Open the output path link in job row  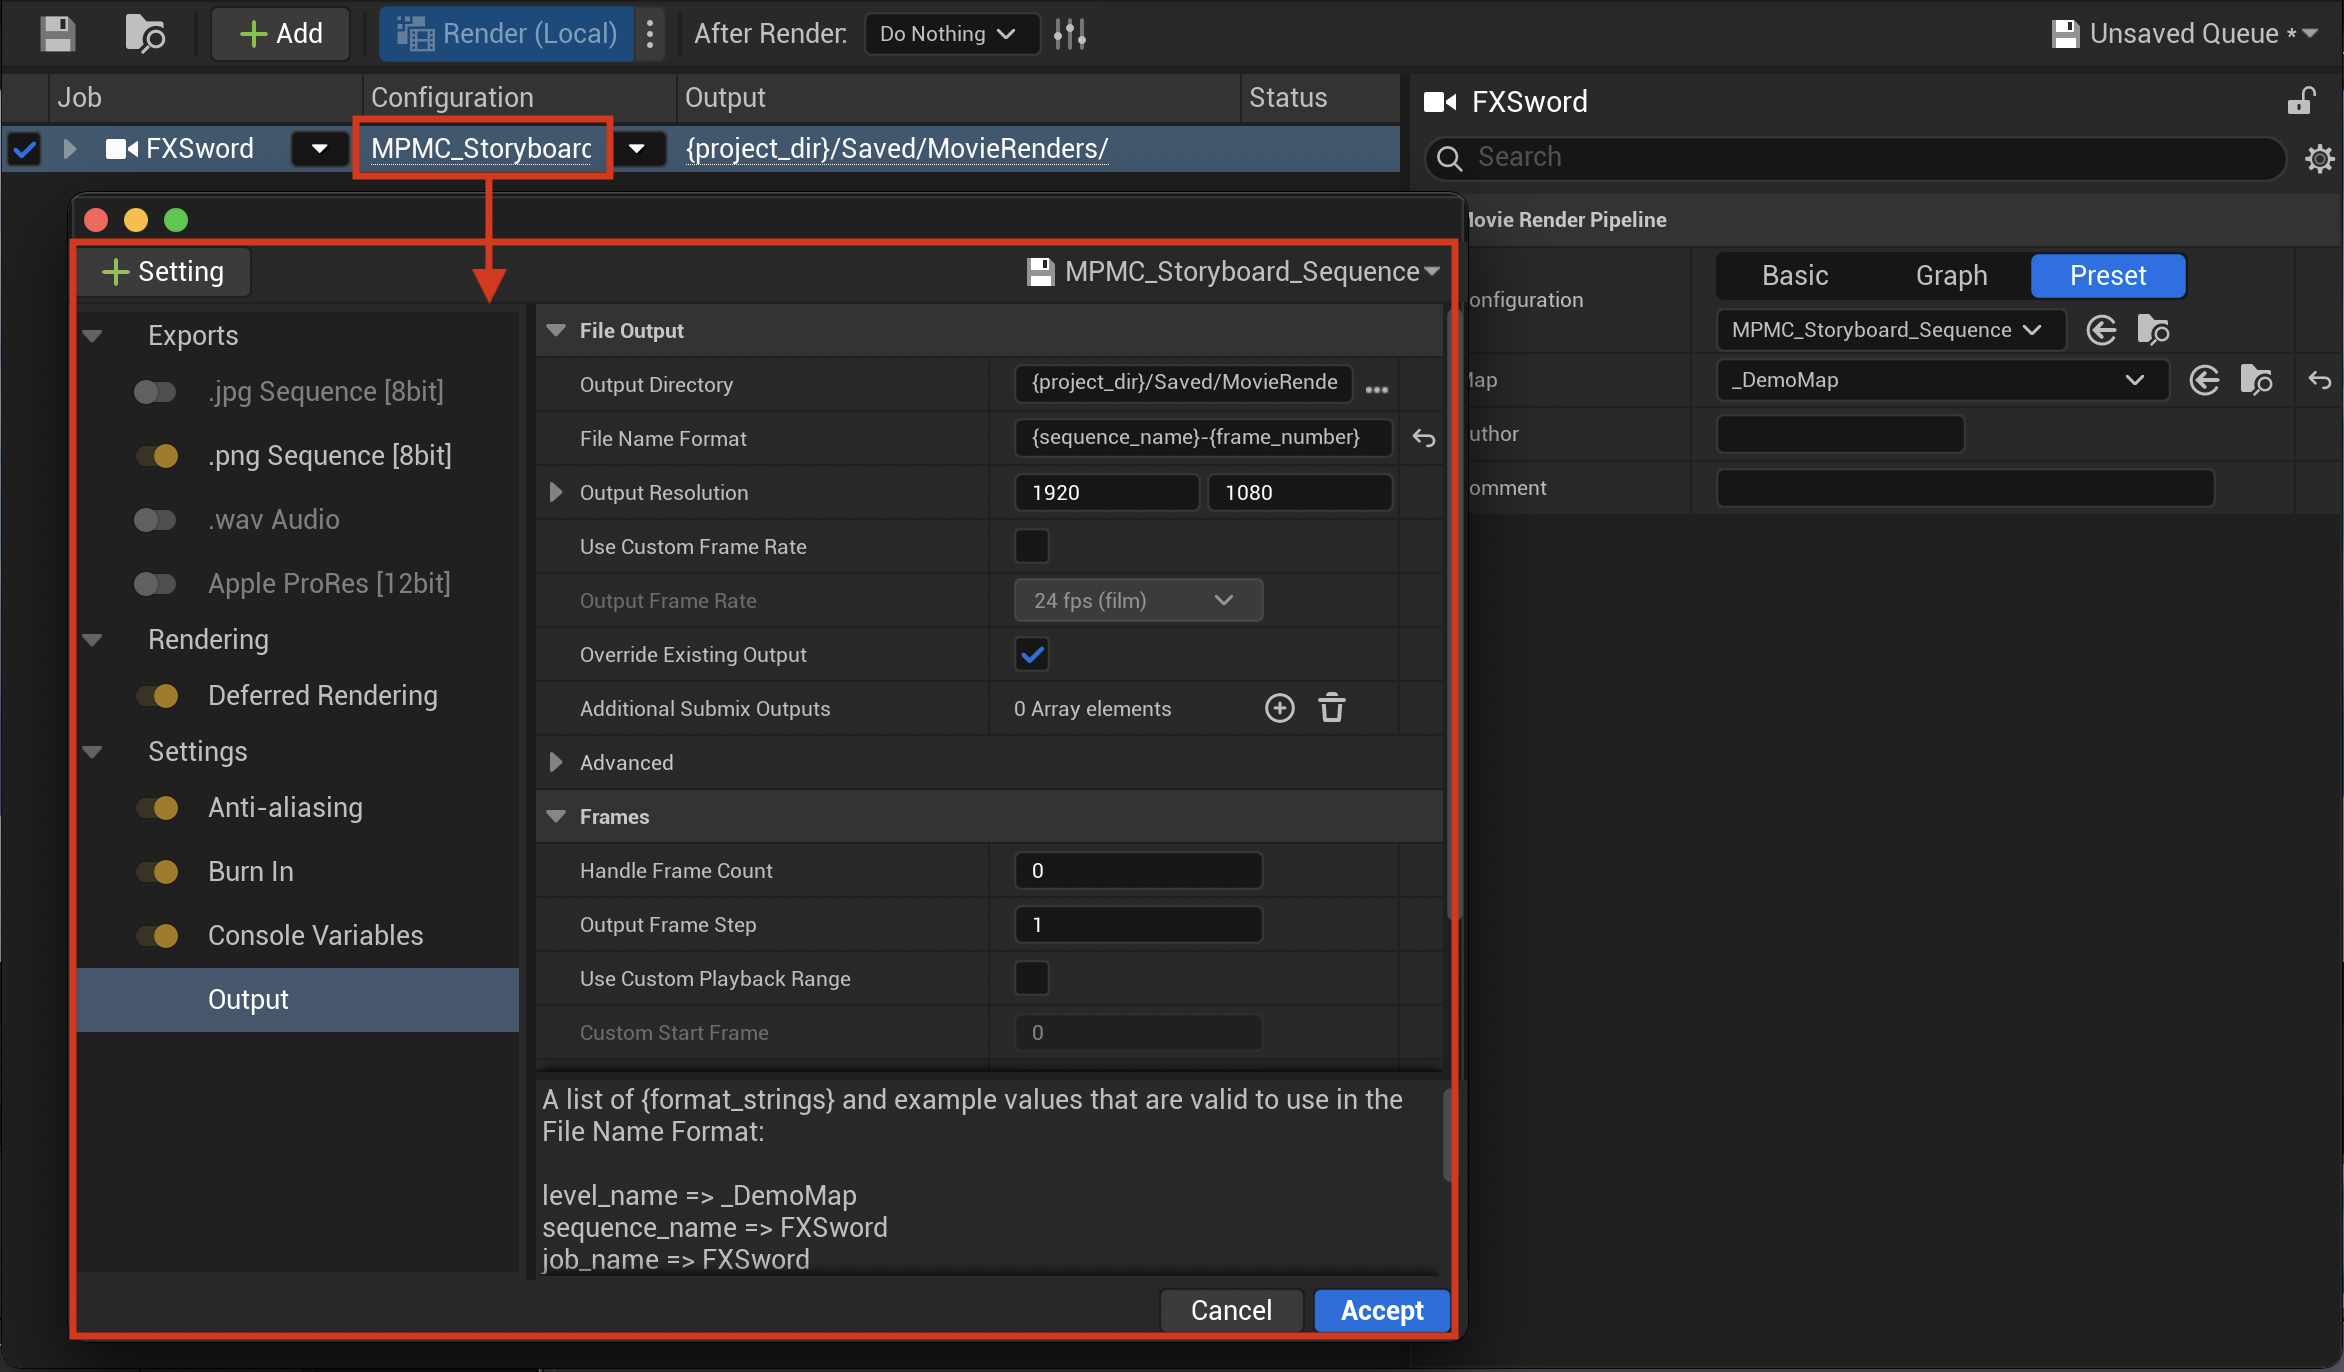click(x=897, y=149)
